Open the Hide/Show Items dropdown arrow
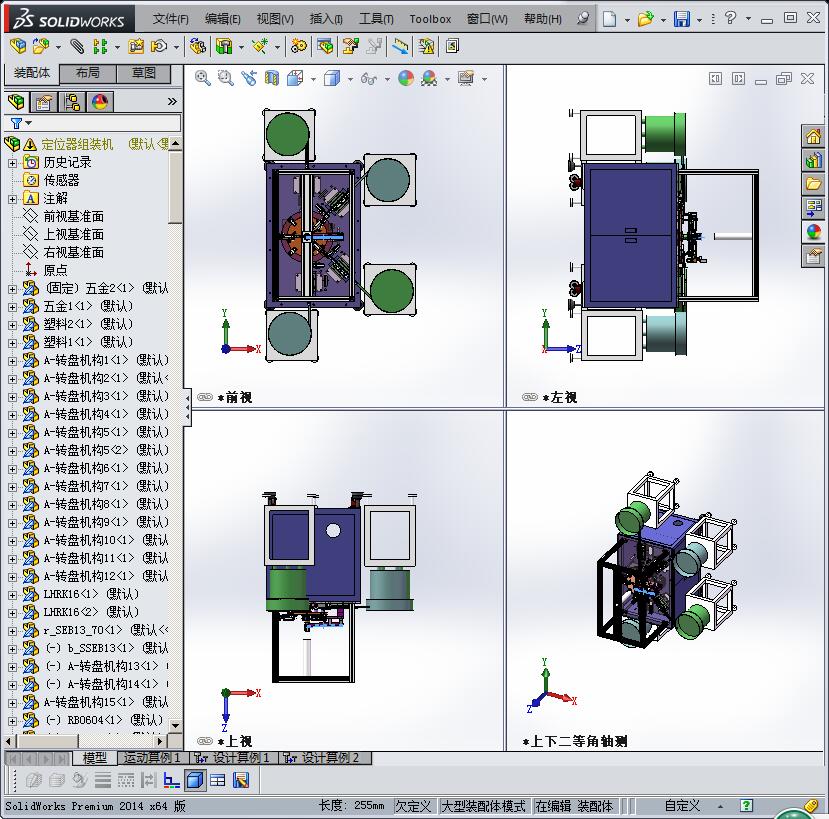Viewport: 829px width, 819px height. (387, 79)
